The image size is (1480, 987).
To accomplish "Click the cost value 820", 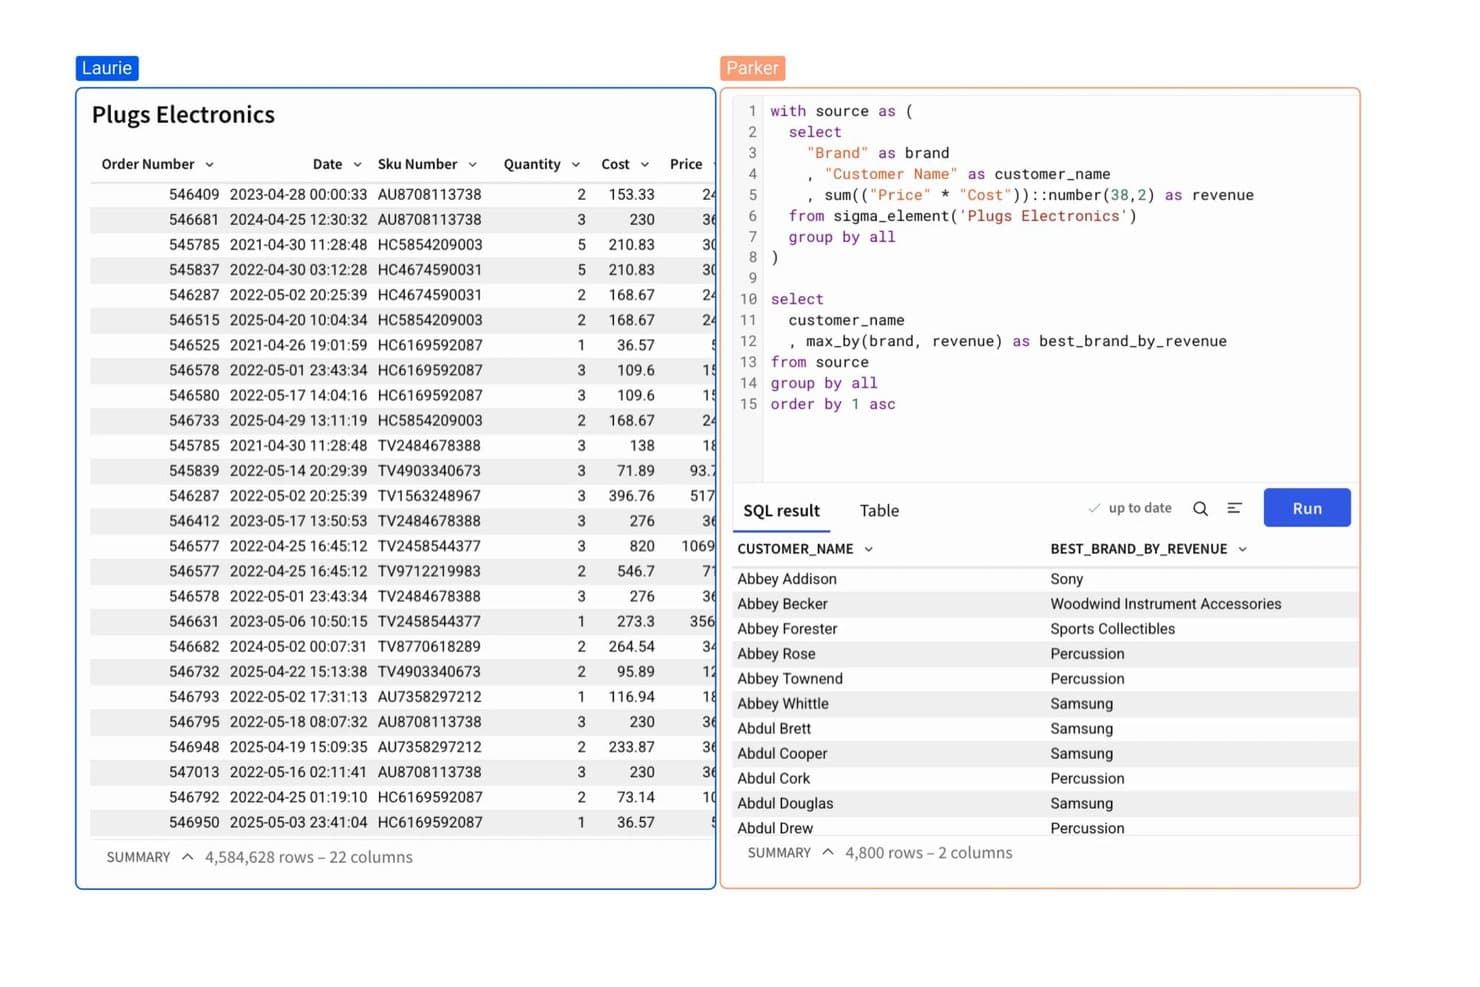I will click(x=642, y=546).
